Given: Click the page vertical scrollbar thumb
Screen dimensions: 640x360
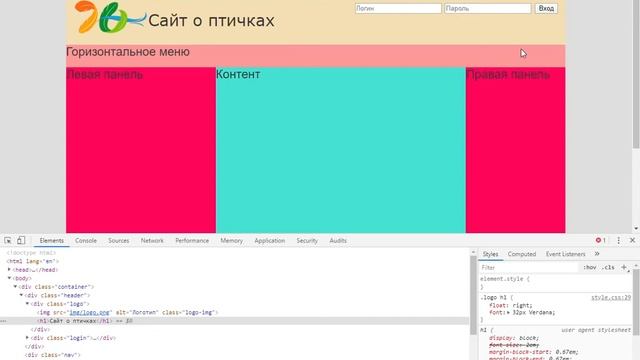Looking at the screenshot, I should (636, 74).
